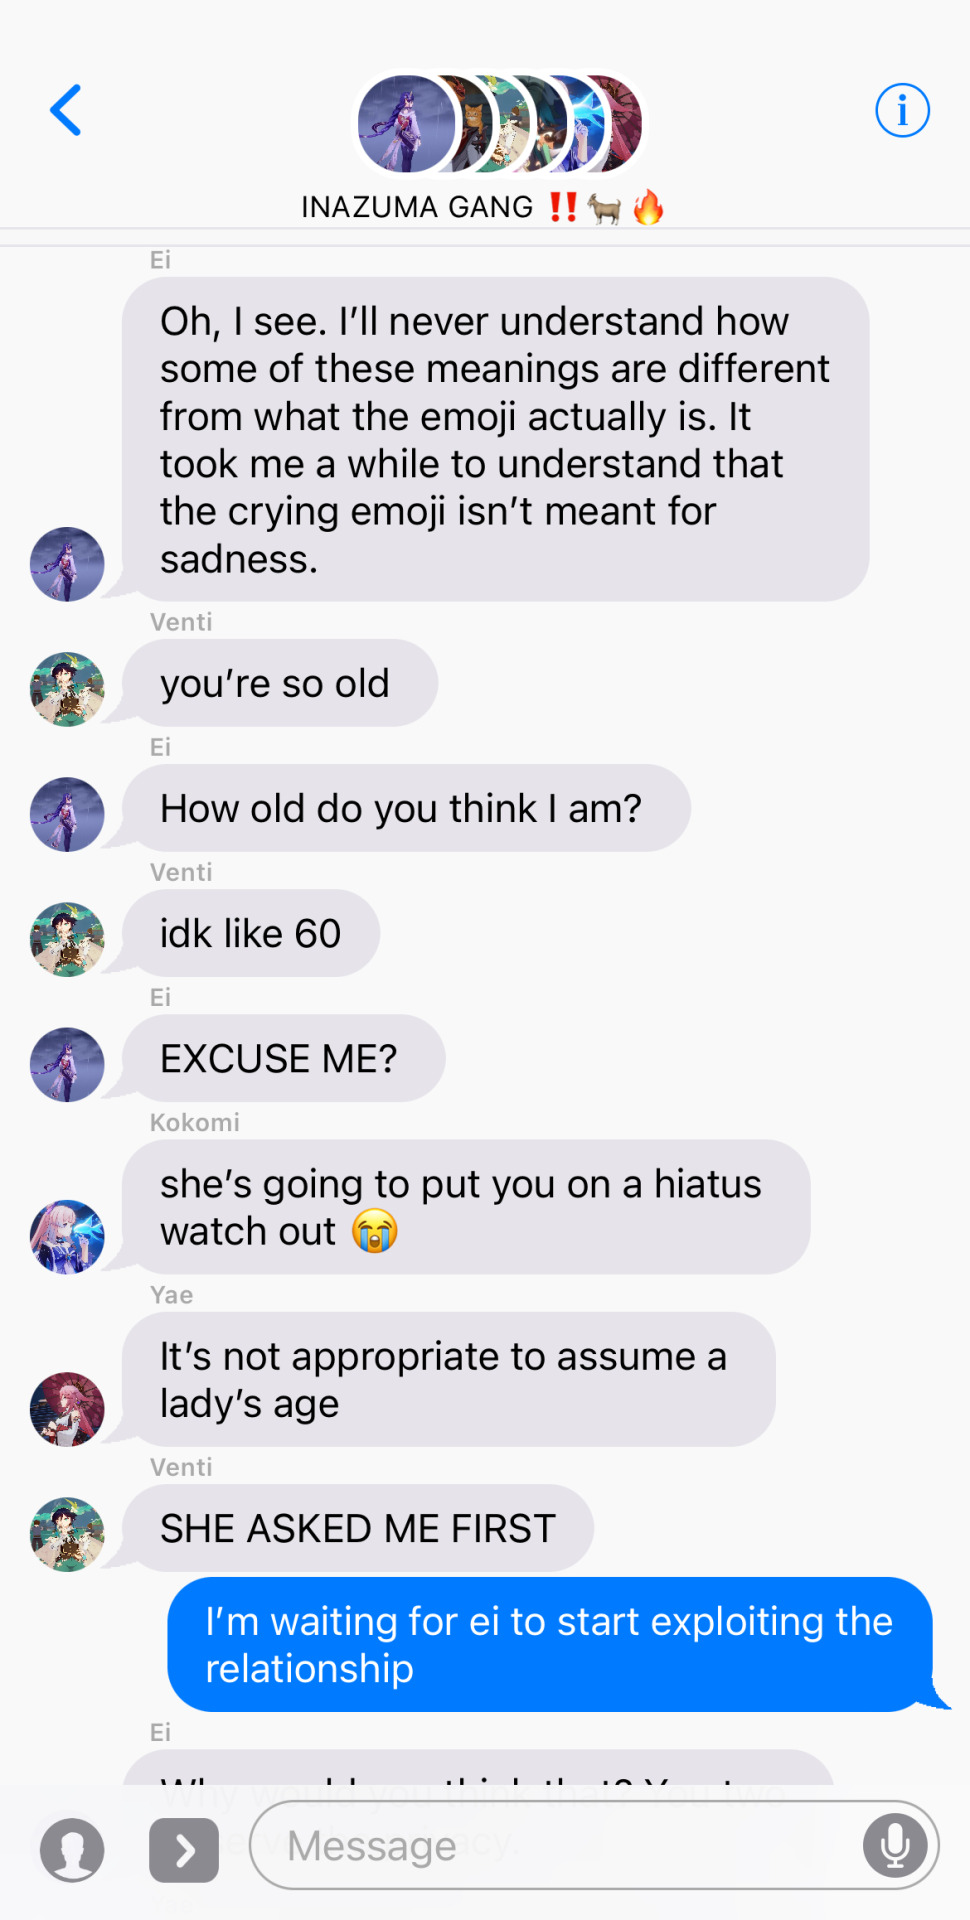Open the INAZUMA GANG group title
Image resolution: width=970 pixels, height=1920 pixels.
click(483, 207)
